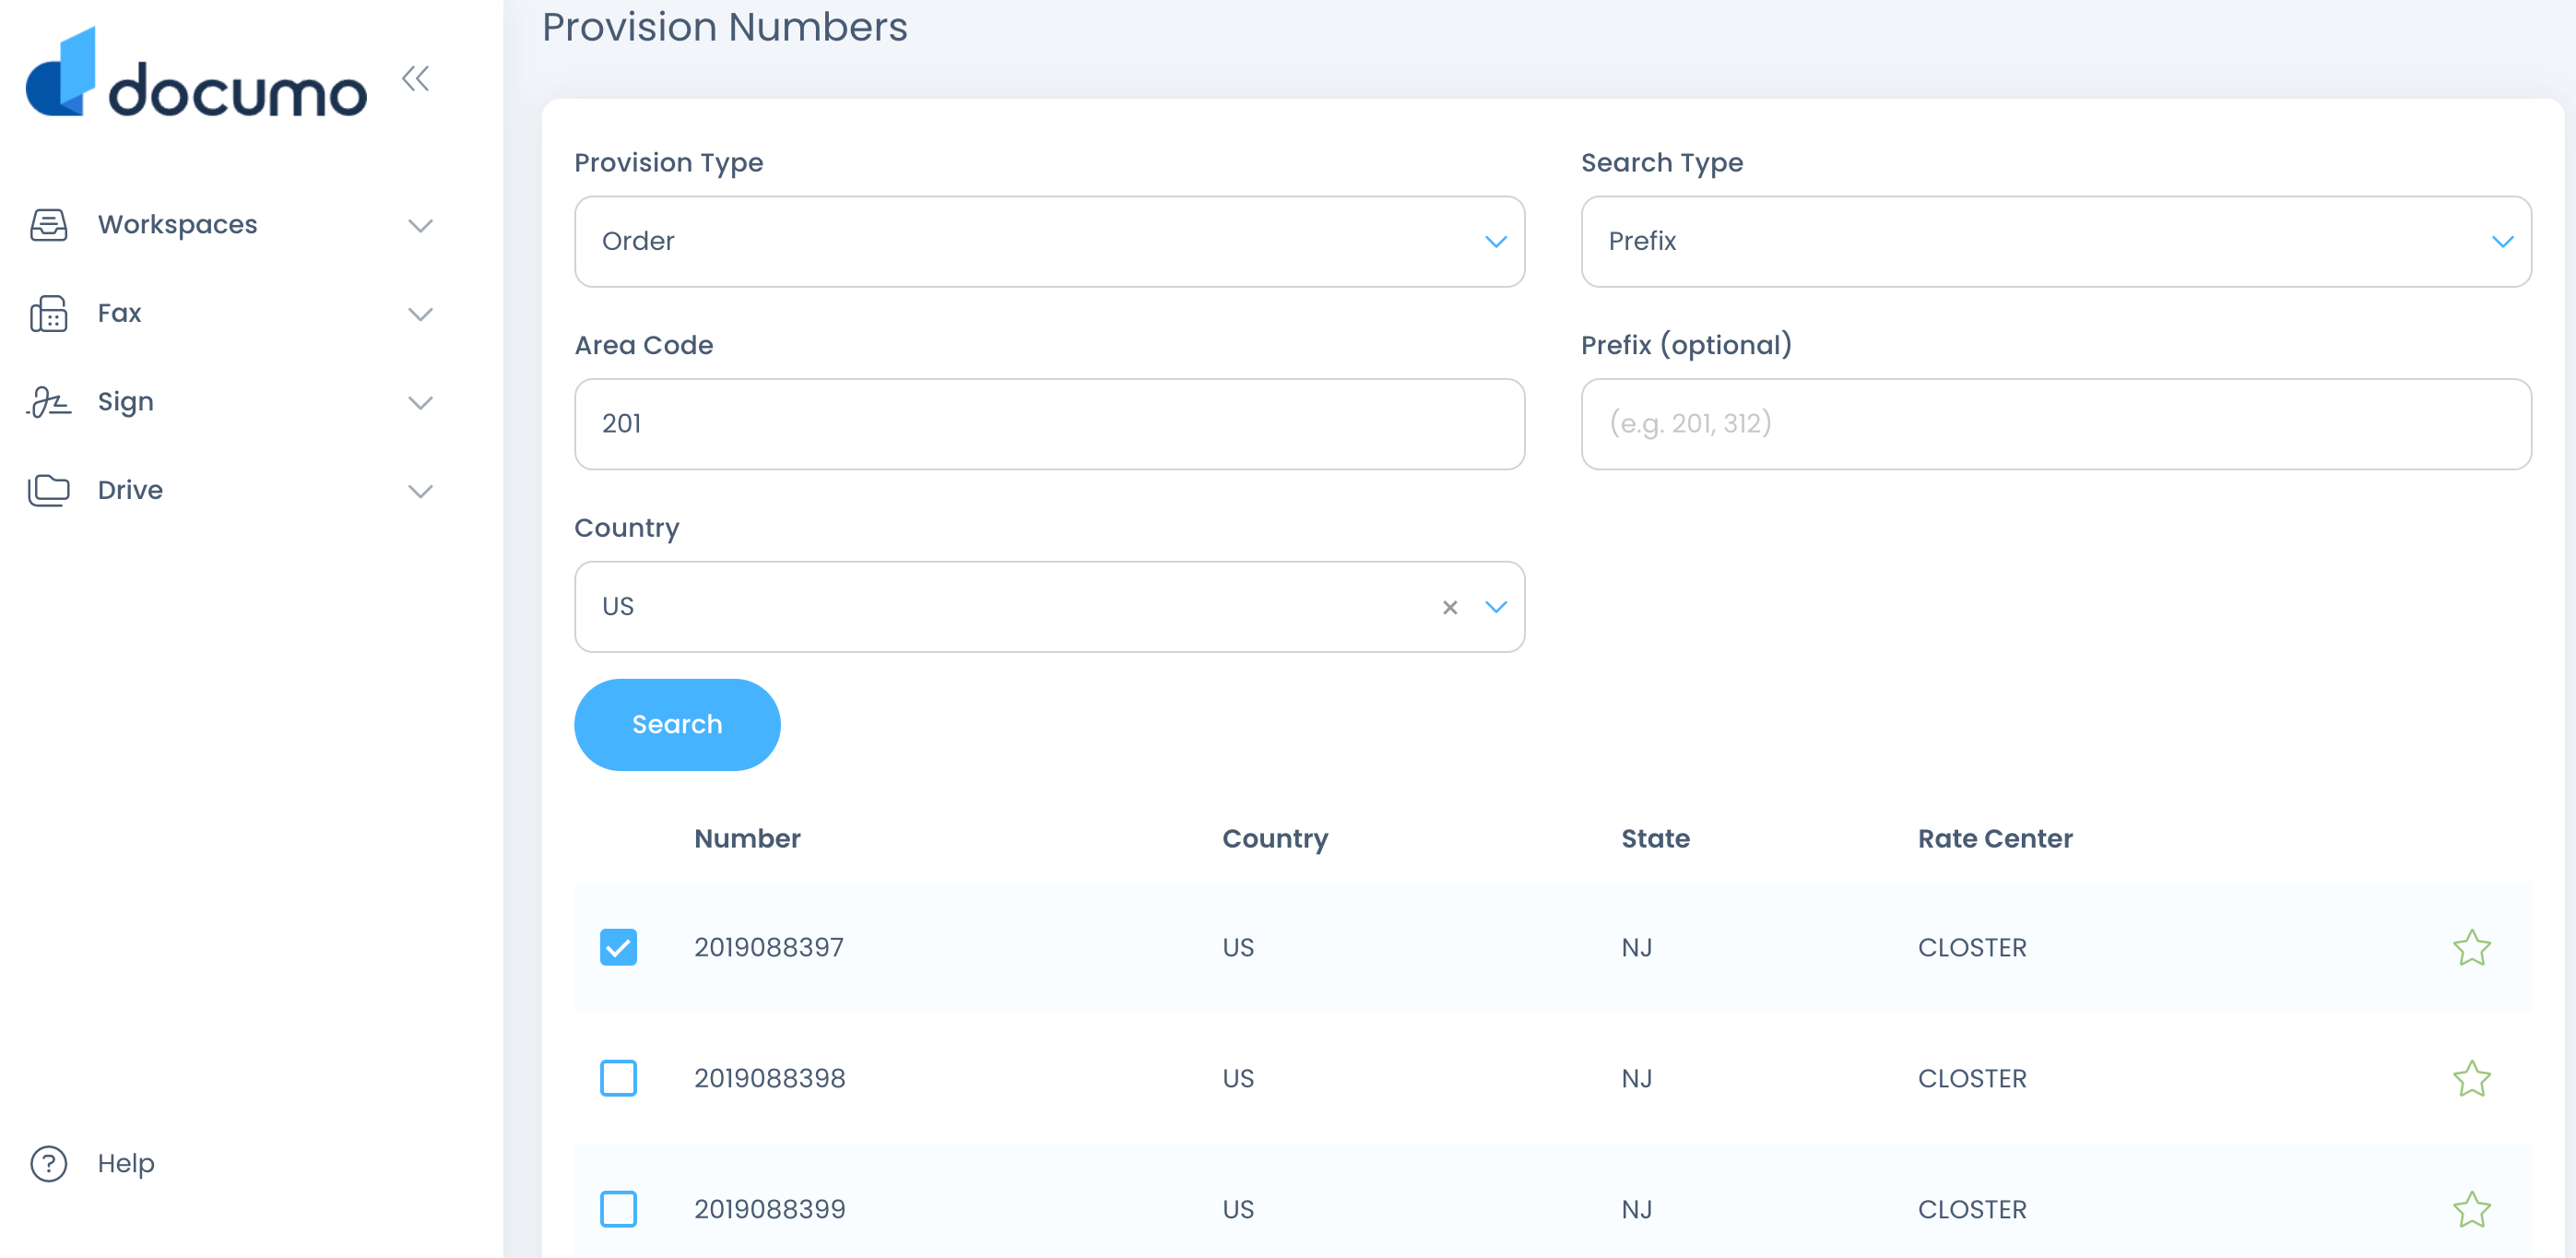The width and height of the screenshot is (2576, 1258).
Task: Uncheck number 2019088397
Action: click(619, 946)
